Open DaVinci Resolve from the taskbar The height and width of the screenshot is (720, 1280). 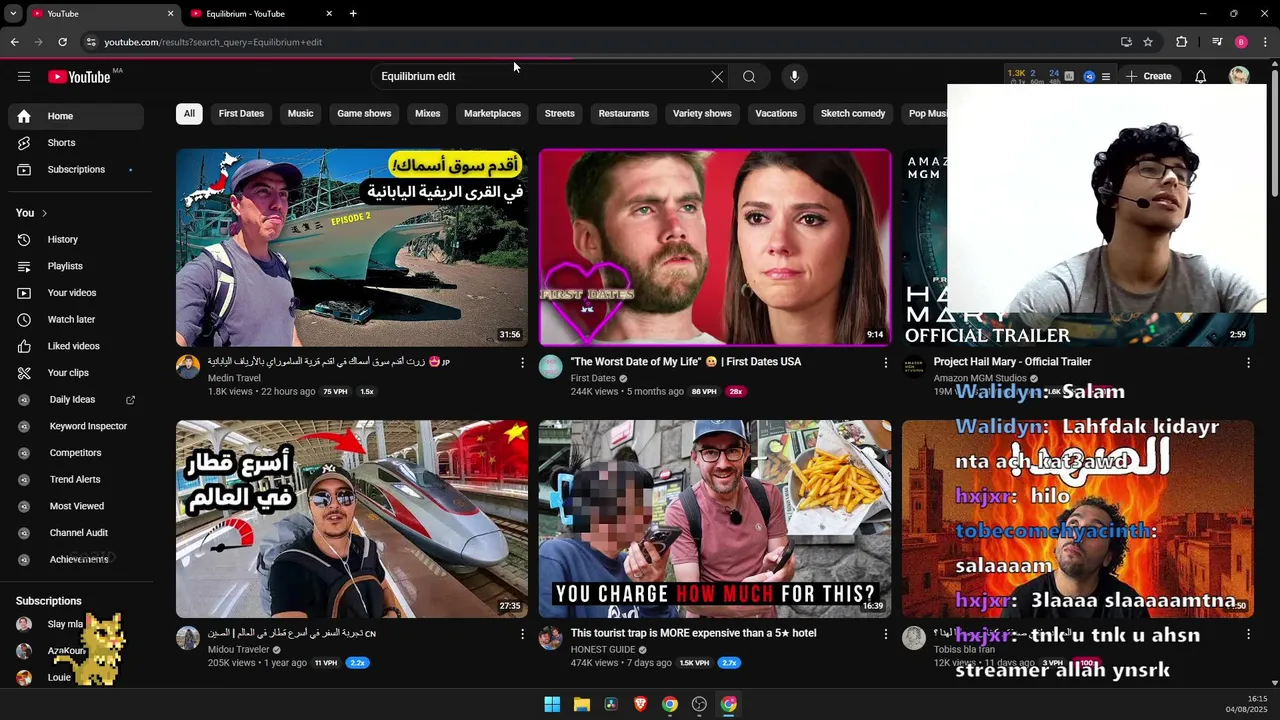point(611,704)
